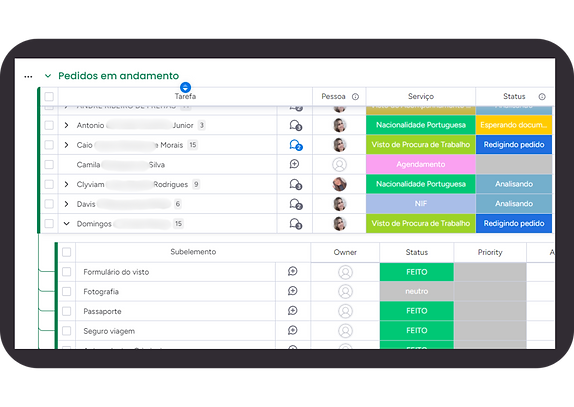Select all subitems with Subelemento checkbox
Image resolution: width=574 pixels, height=407 pixels.
(67, 252)
